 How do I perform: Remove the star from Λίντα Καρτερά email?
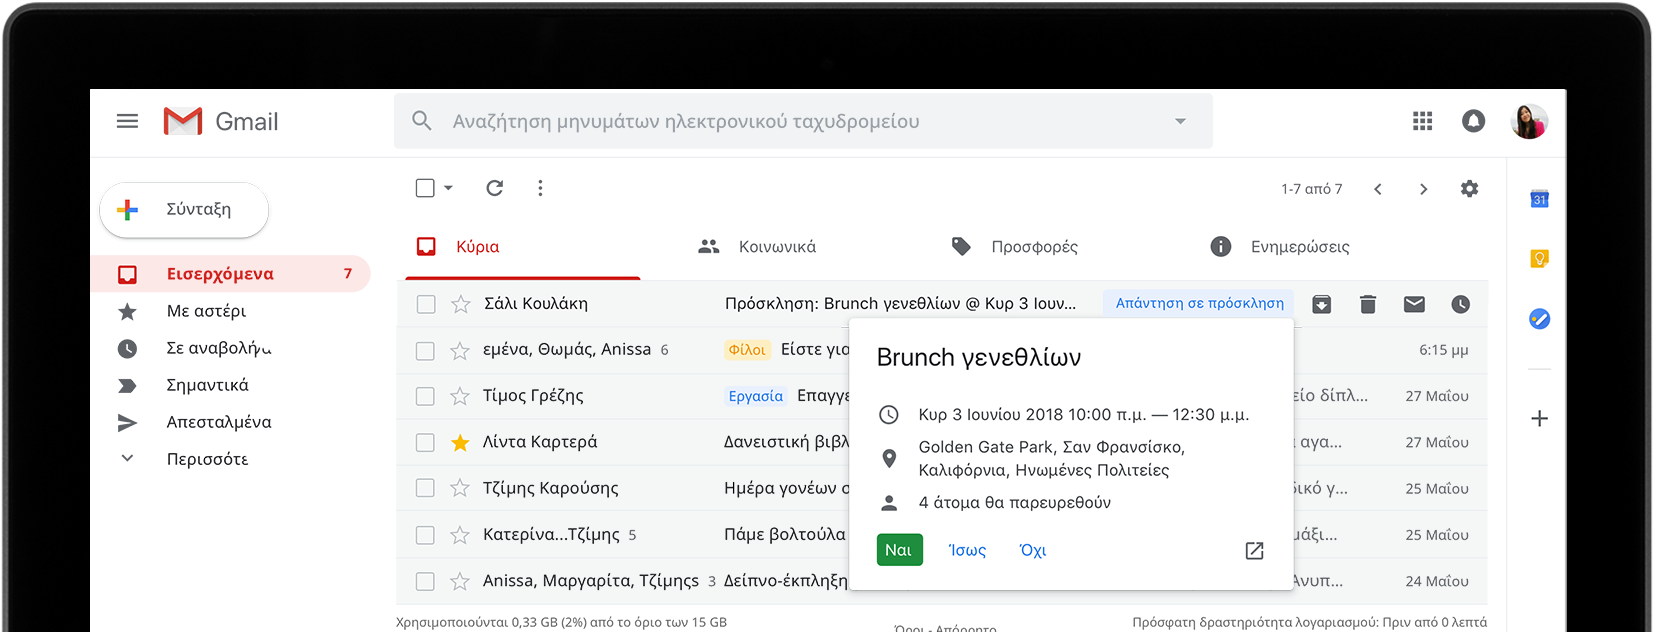click(460, 442)
